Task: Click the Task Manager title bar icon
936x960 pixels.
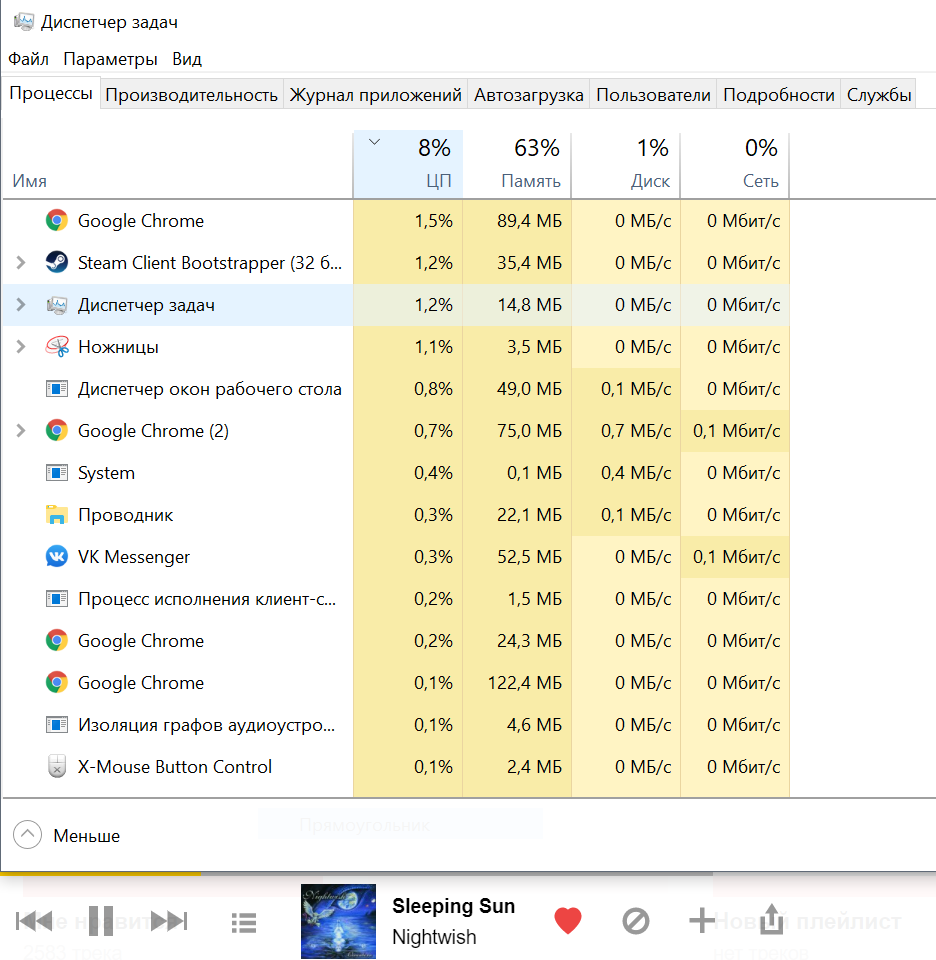Action: [23, 22]
